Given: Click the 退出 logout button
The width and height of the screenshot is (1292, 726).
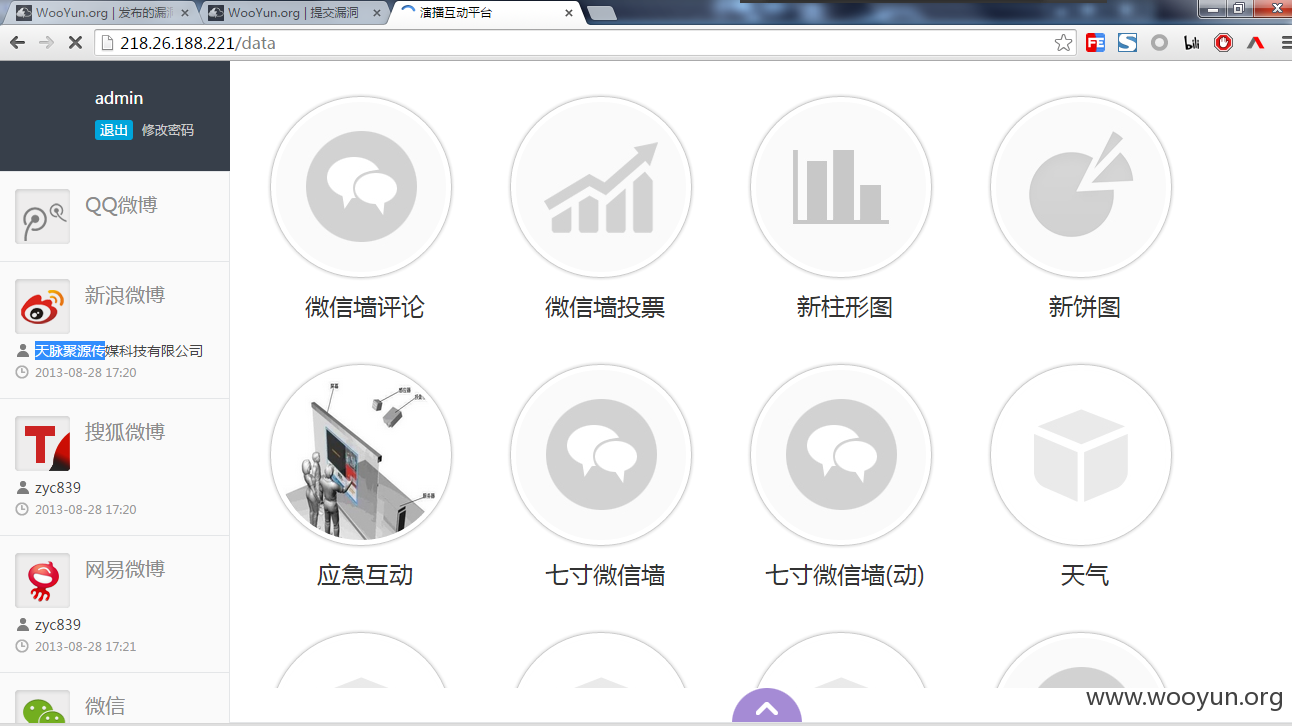Looking at the screenshot, I should (114, 130).
